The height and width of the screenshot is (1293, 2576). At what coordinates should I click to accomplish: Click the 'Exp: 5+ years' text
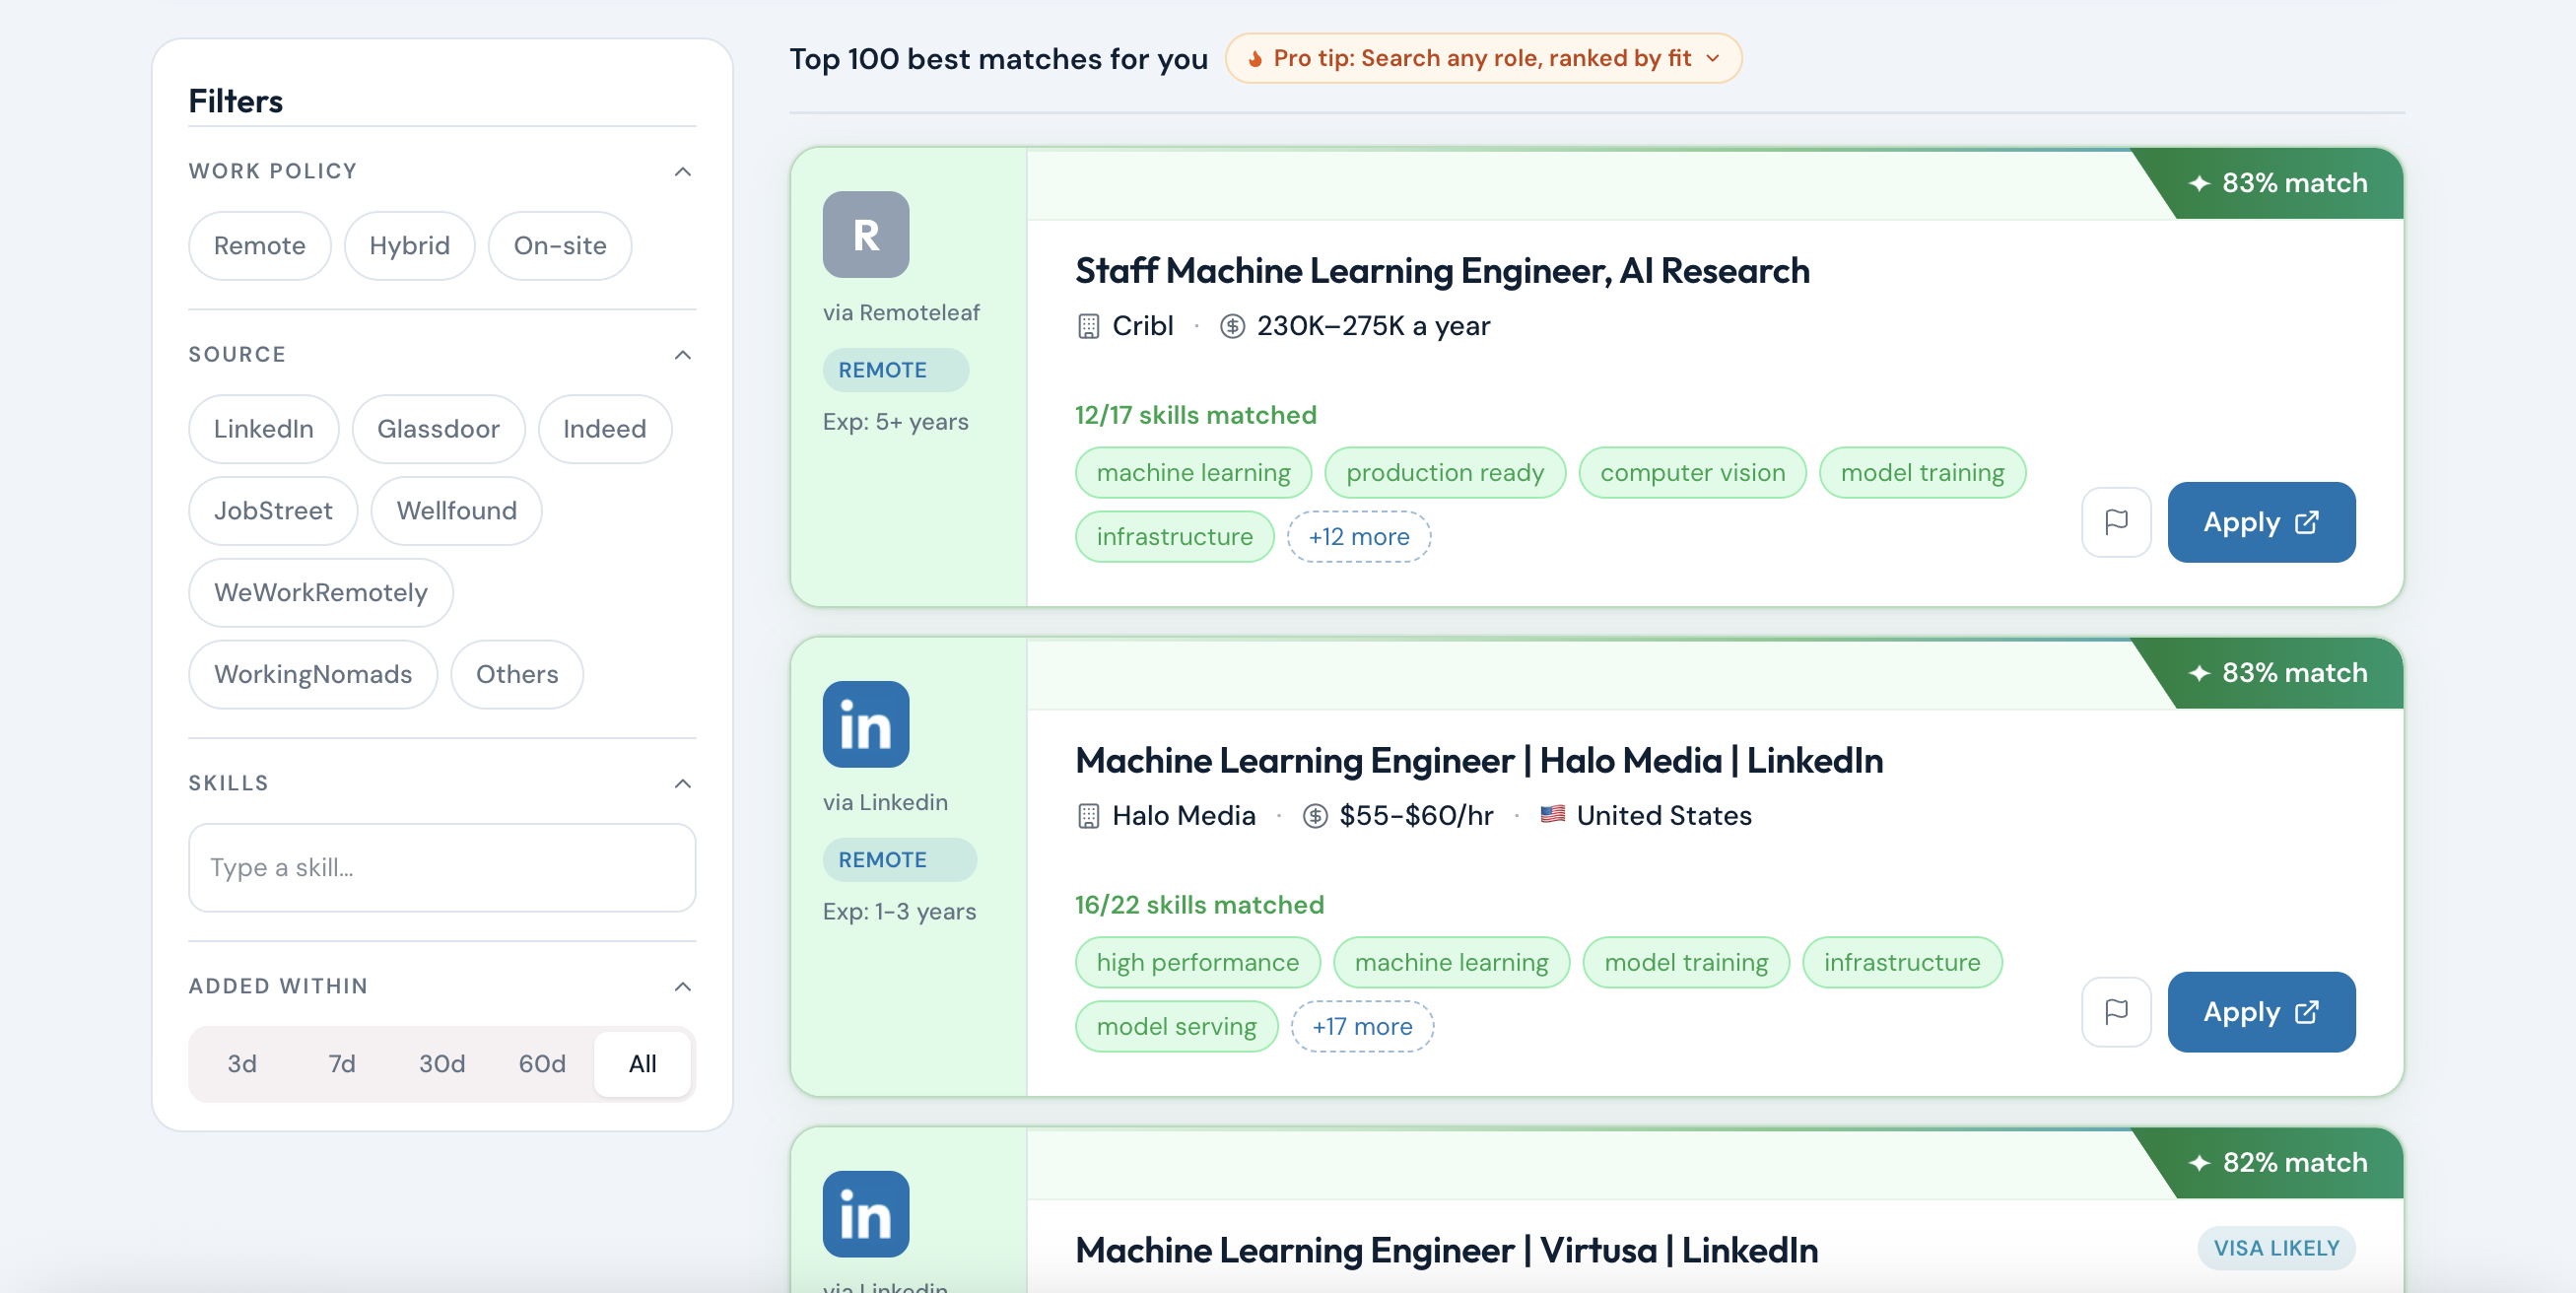click(x=895, y=422)
